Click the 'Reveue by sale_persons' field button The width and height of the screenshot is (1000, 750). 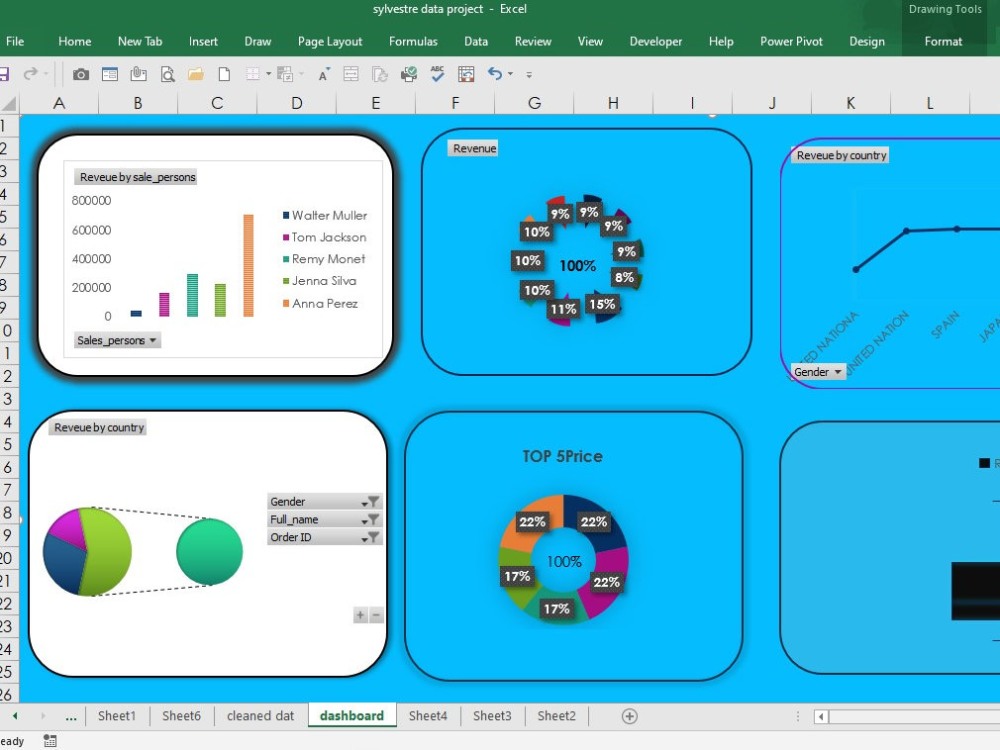[x=137, y=177]
